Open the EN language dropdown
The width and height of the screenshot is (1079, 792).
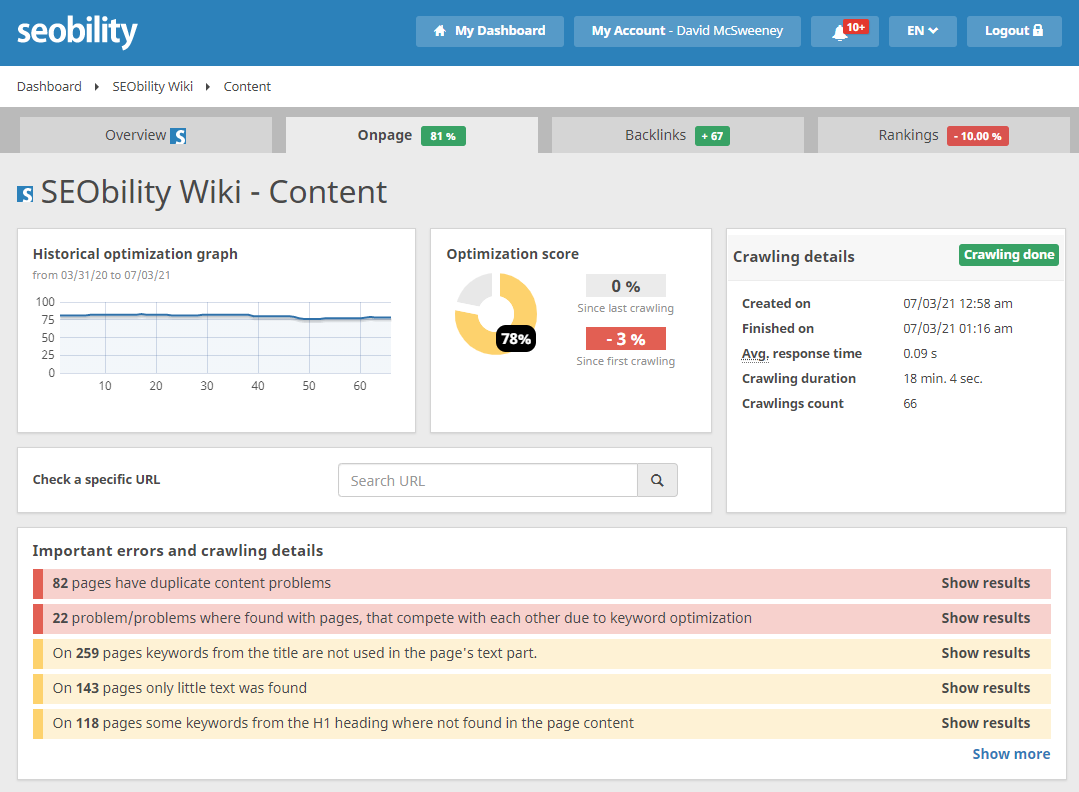921,31
